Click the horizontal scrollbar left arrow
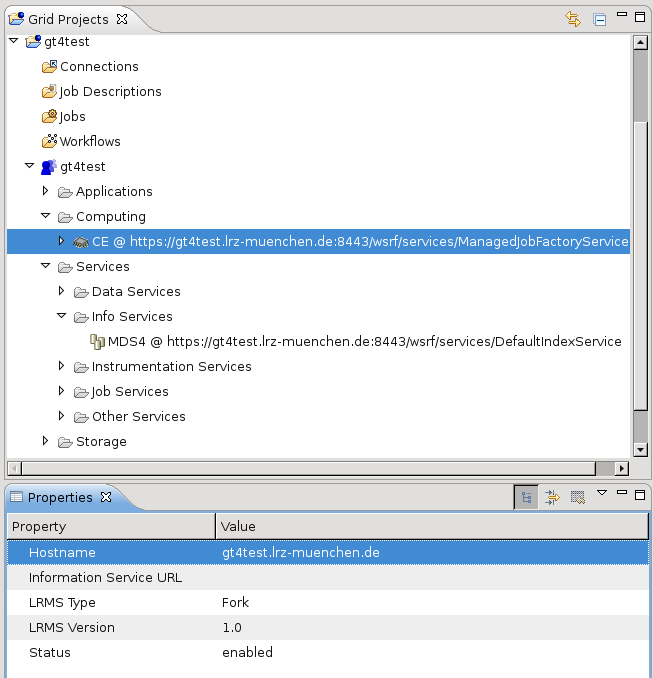This screenshot has width=653, height=678. point(14,468)
